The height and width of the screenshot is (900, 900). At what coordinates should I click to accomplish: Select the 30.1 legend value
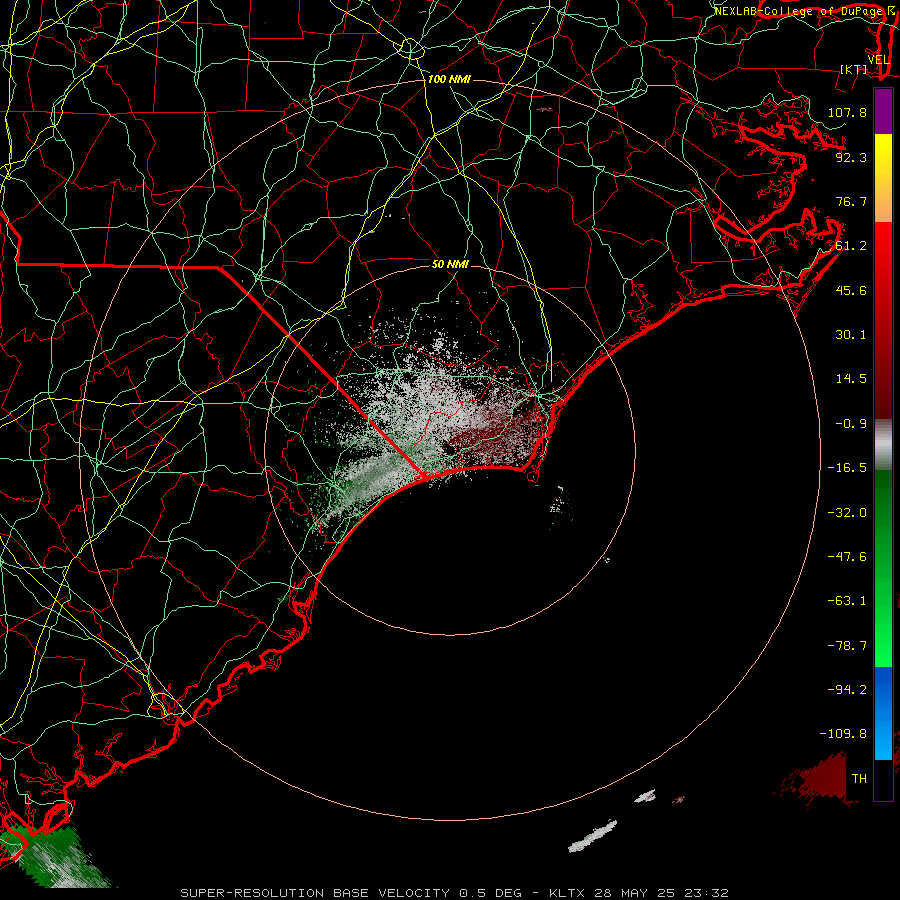coord(851,335)
